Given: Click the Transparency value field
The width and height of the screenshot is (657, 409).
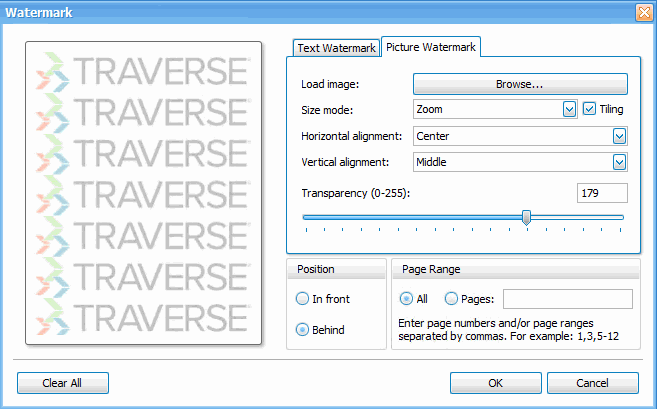Looking at the screenshot, I should (x=602, y=193).
